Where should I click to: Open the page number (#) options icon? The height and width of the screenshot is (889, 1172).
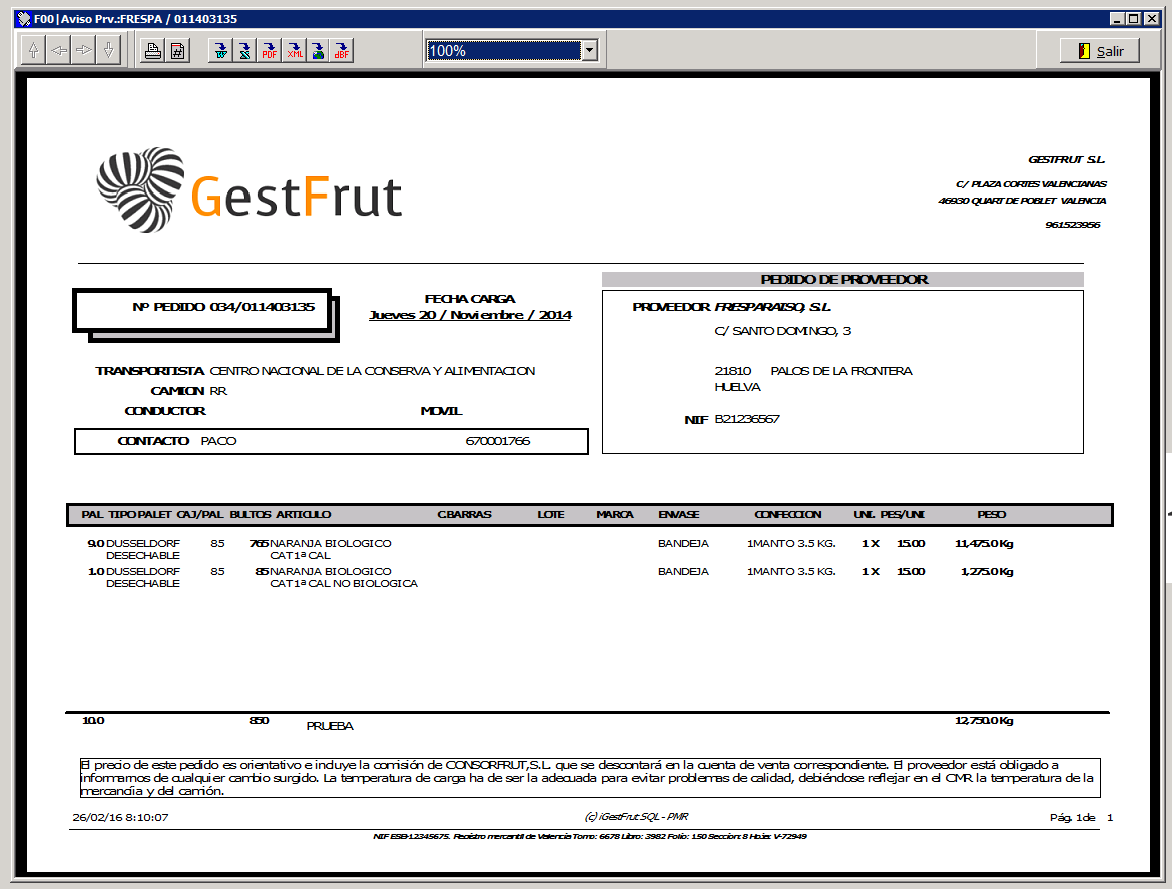pyautogui.click(x=177, y=51)
